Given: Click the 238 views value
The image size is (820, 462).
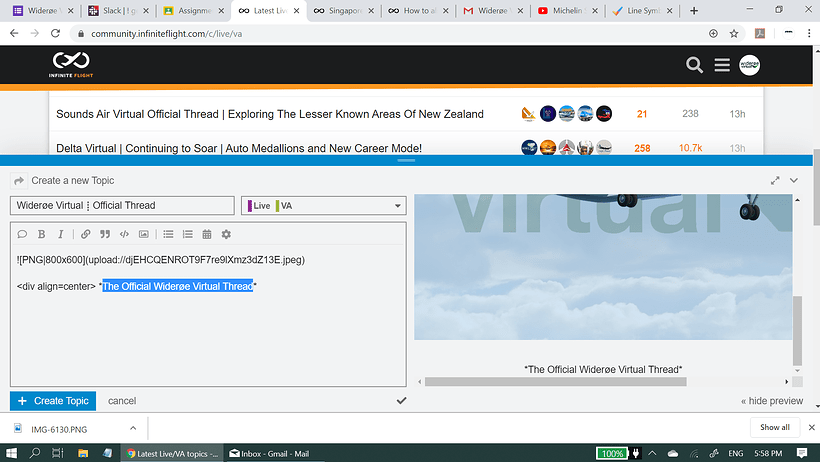Looking at the screenshot, I should coord(690,114).
